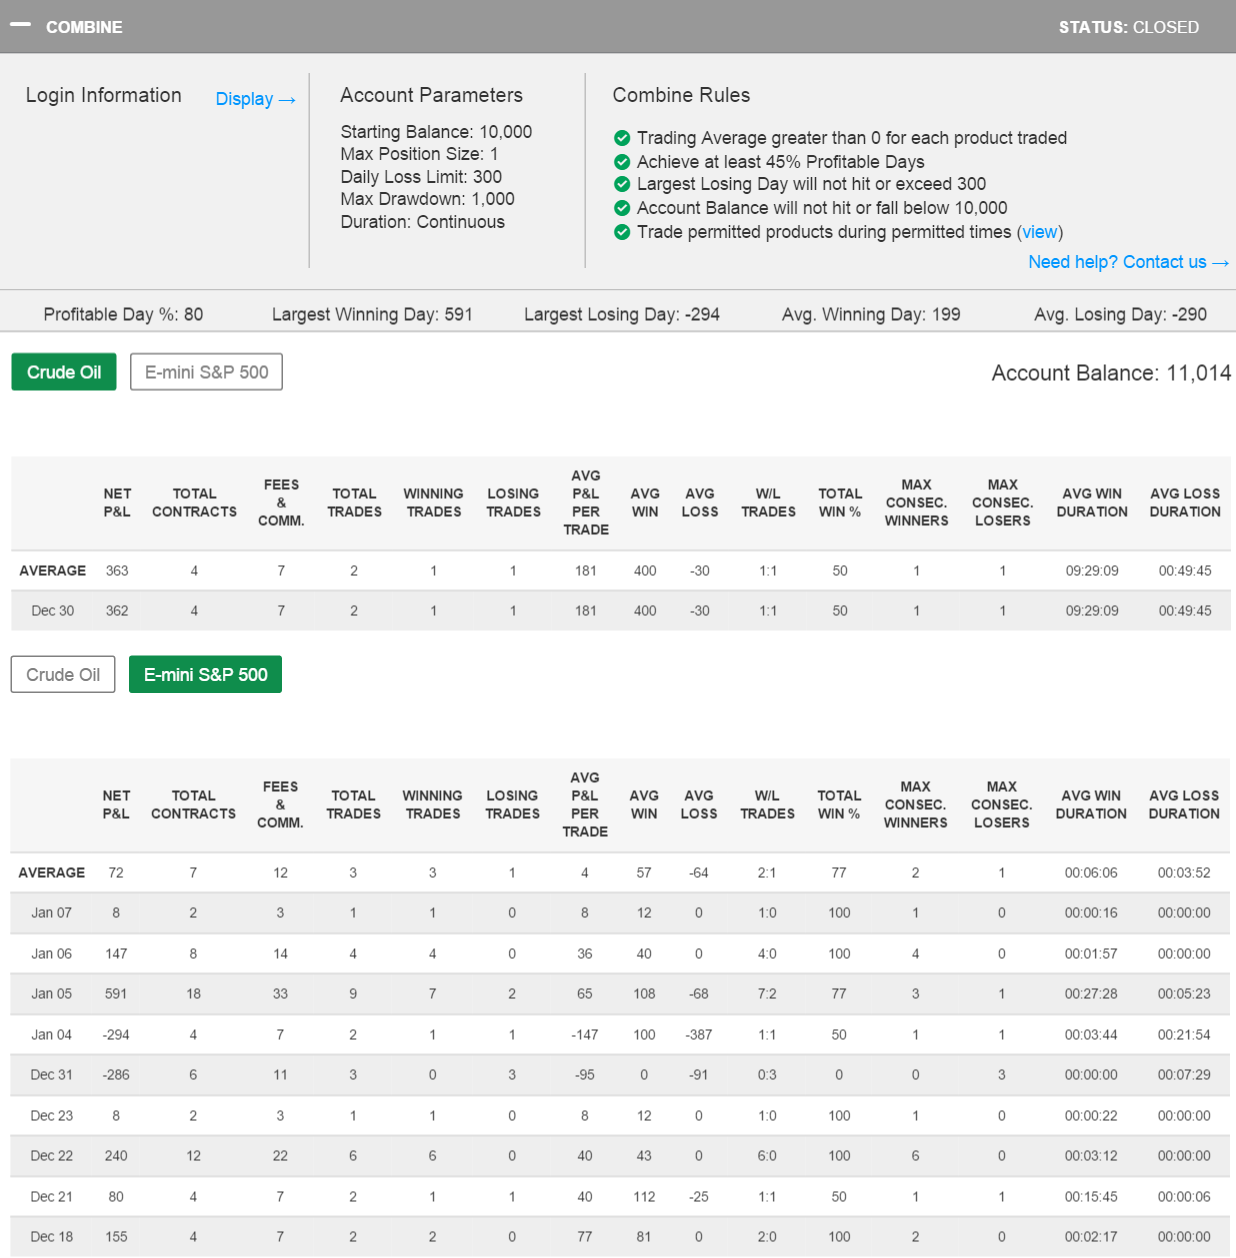This screenshot has width=1236, height=1258.
Task: Select the outlined Crude Oil tab in lower section
Action: (63, 675)
